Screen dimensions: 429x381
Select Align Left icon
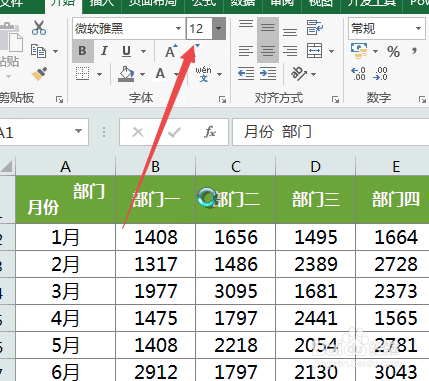[x=246, y=51]
